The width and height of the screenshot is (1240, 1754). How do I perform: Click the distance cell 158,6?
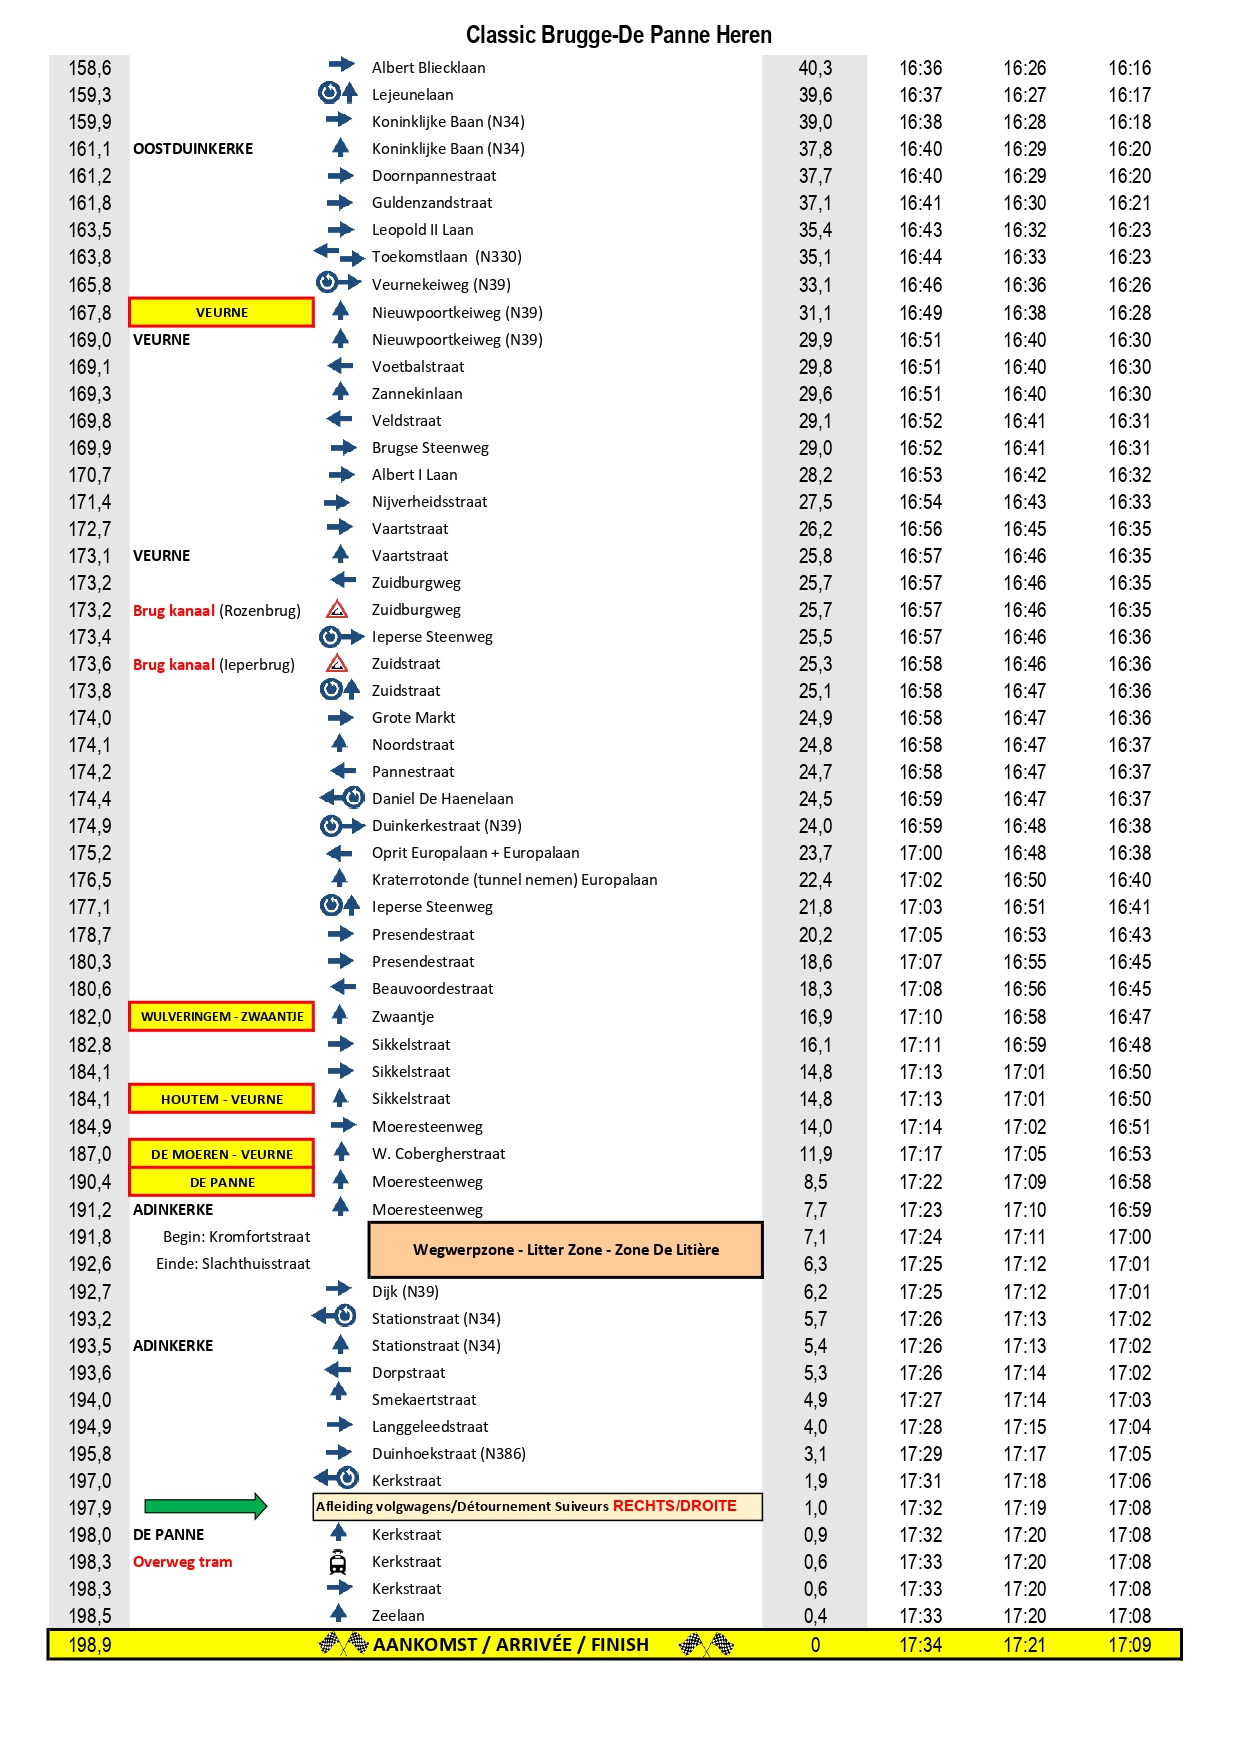[x=90, y=68]
